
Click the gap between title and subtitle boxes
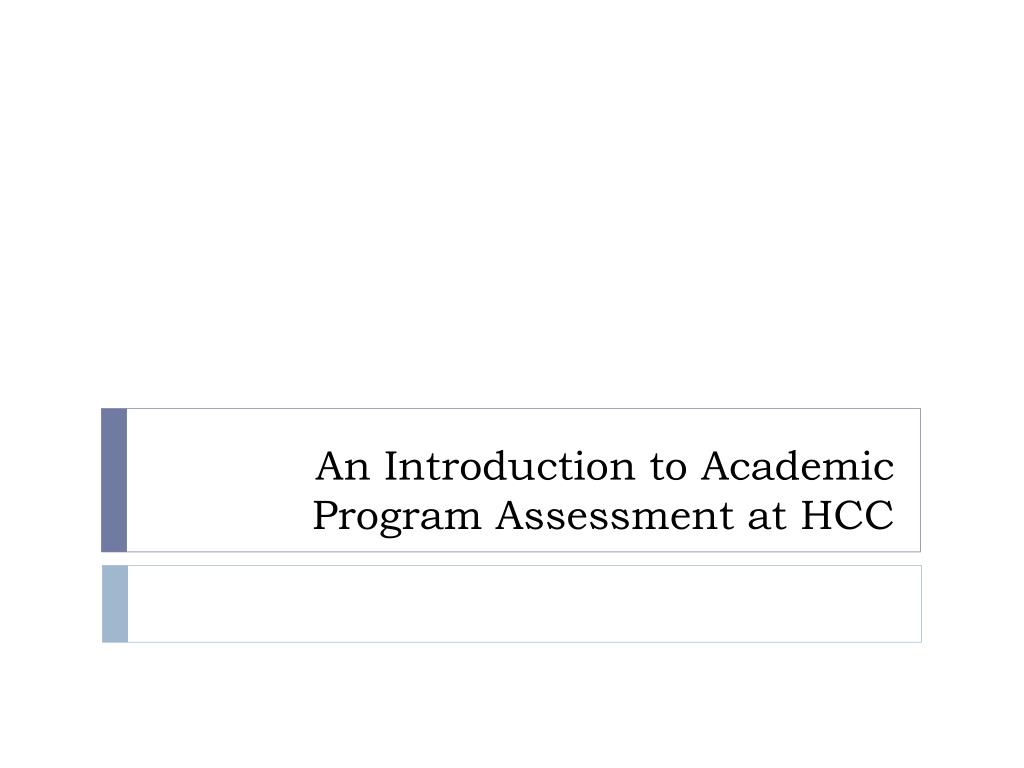[x=511, y=559]
